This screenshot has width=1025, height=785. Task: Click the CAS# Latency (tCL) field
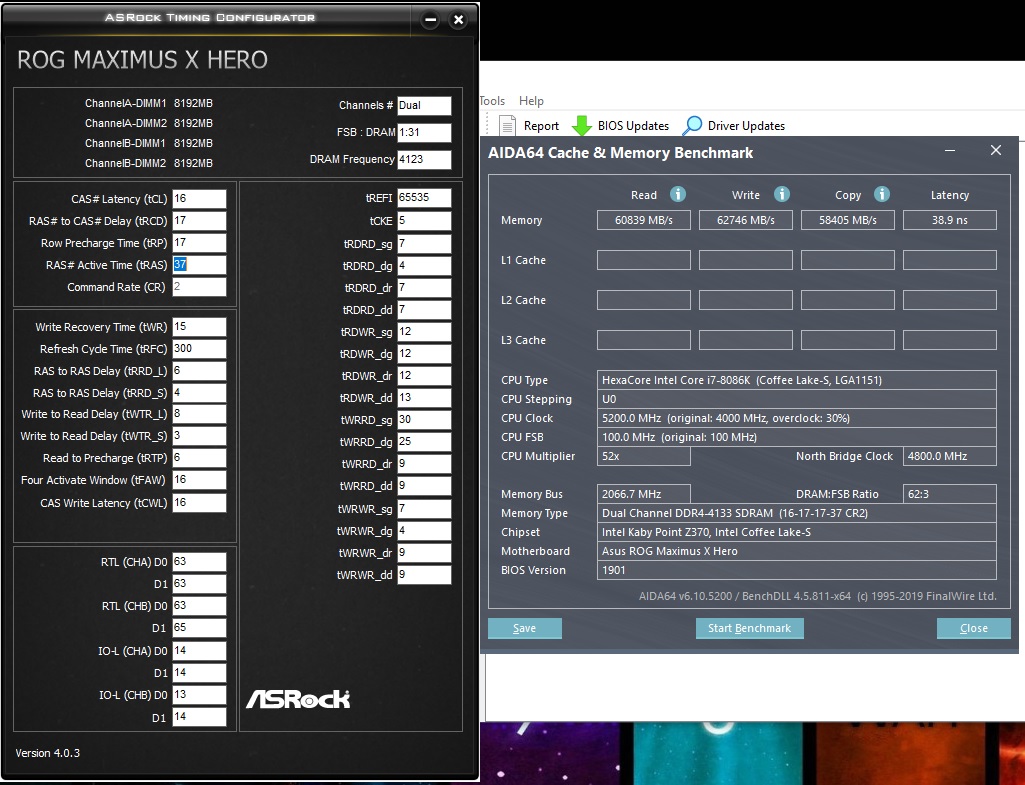199,199
